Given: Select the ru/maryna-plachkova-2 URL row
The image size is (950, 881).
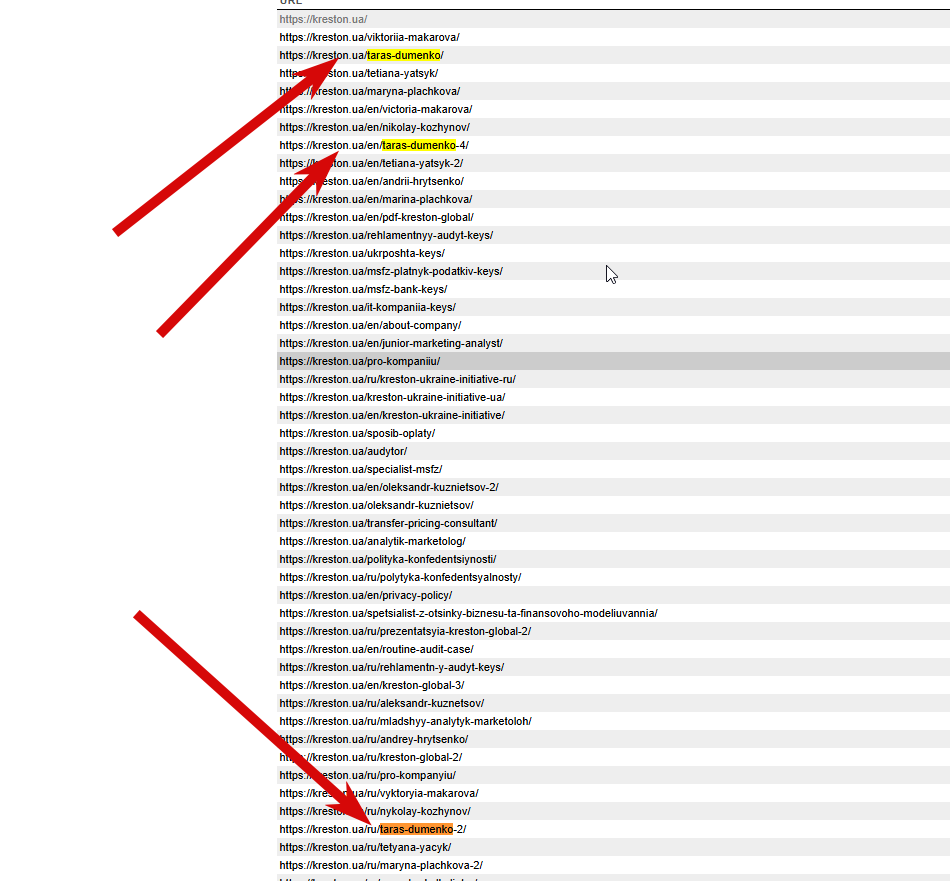Looking at the screenshot, I should [613, 865].
